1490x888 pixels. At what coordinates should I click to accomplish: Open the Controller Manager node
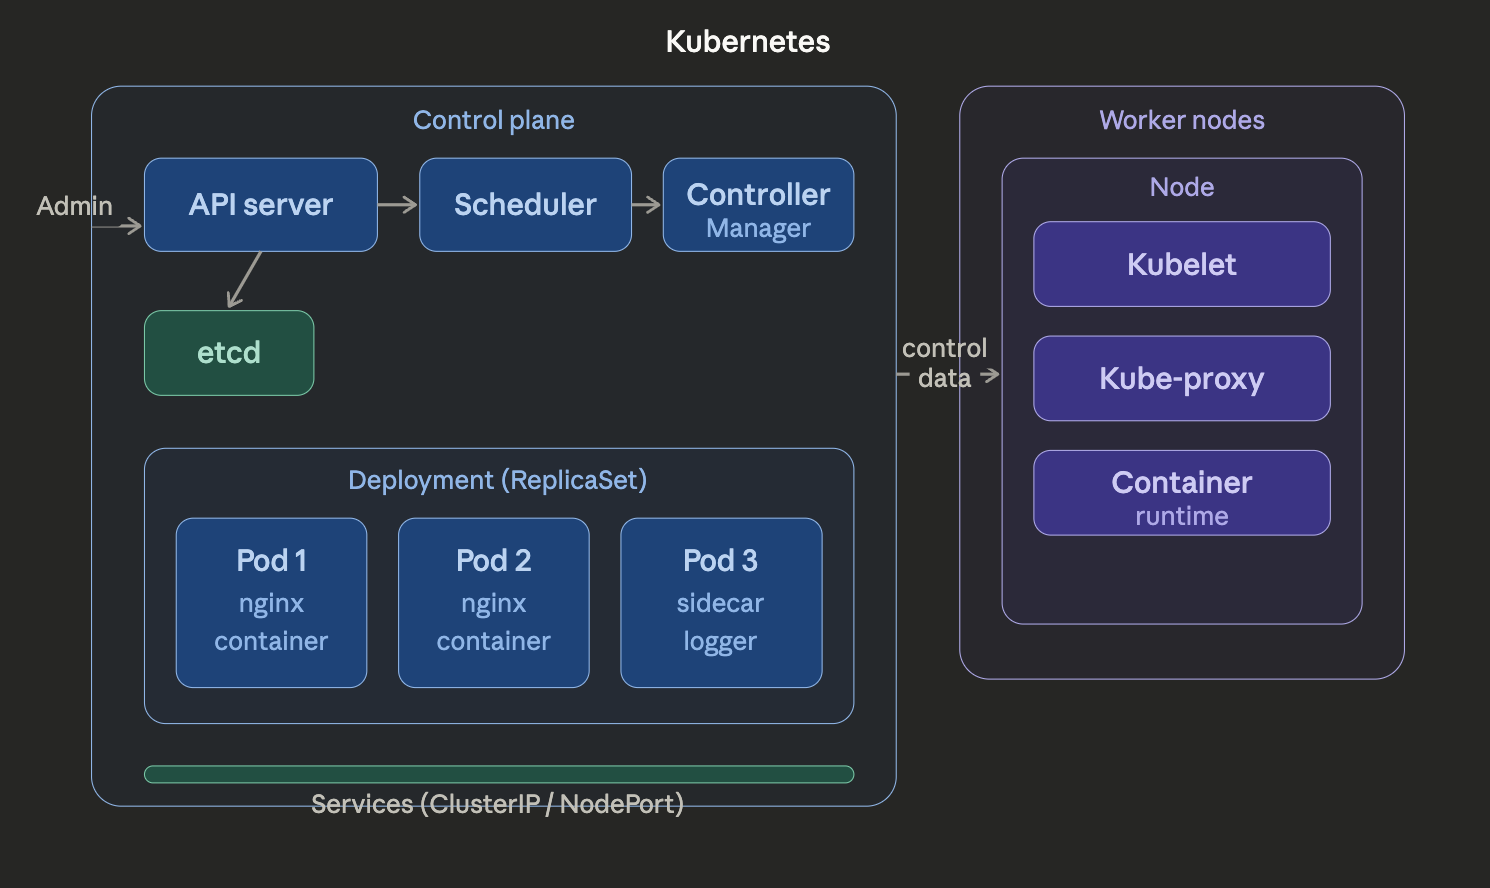pos(757,204)
